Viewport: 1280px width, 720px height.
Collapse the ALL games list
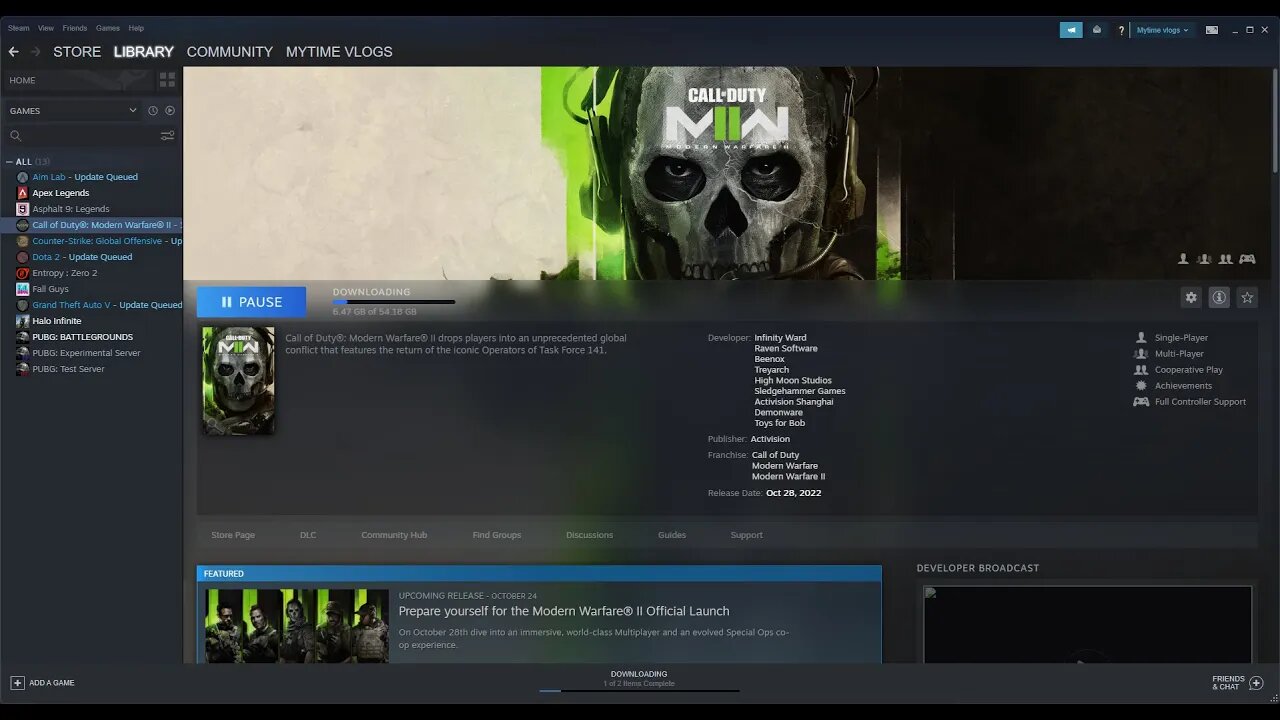coord(9,162)
